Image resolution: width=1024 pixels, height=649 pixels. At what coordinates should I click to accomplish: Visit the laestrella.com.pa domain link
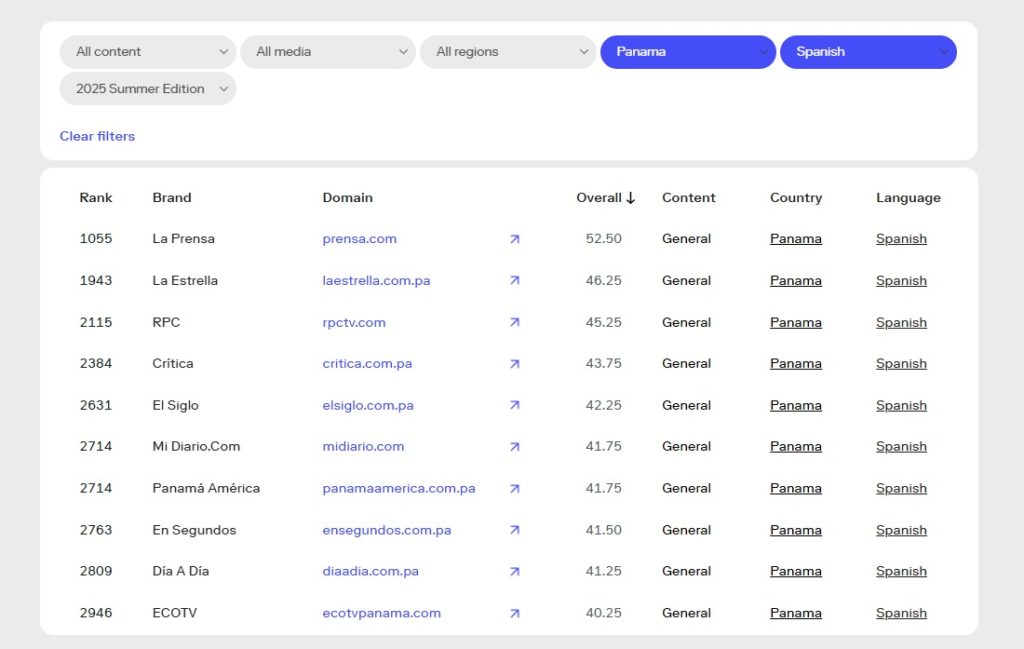coord(376,281)
